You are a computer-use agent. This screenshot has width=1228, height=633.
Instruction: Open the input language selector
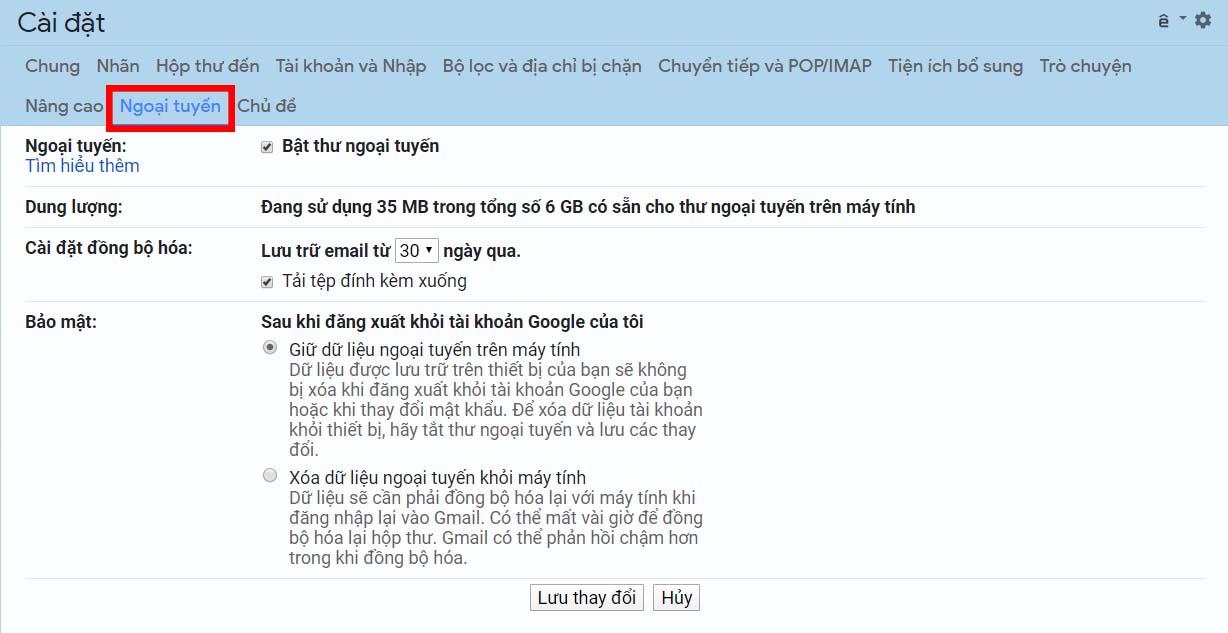click(x=1171, y=20)
